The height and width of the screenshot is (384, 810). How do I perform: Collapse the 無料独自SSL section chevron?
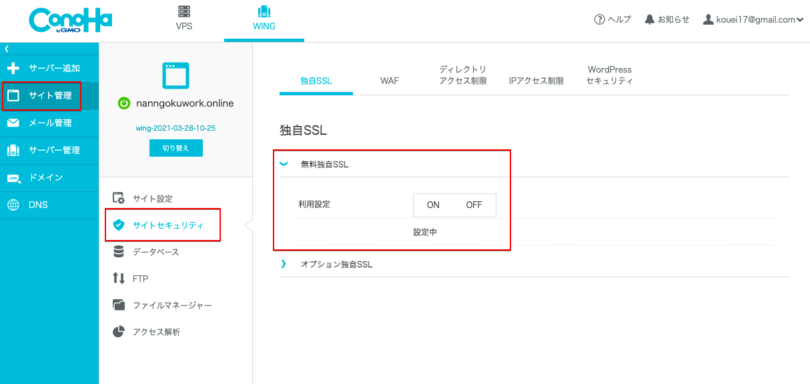(x=283, y=164)
